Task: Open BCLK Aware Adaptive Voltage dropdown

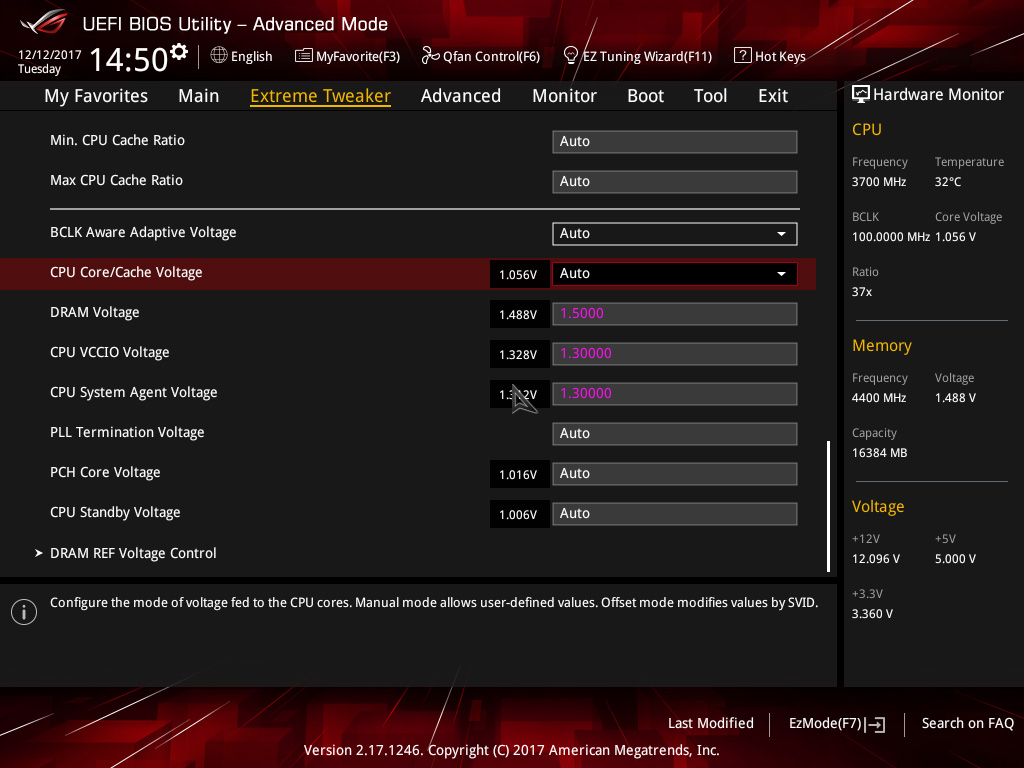Action: tap(675, 234)
